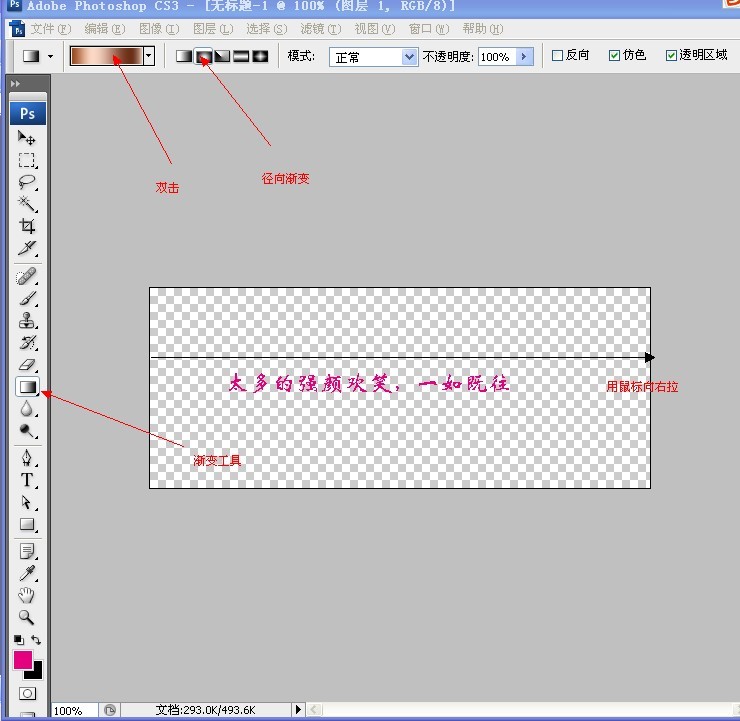
Task: Click the black background color swatch
Action: coord(36,671)
